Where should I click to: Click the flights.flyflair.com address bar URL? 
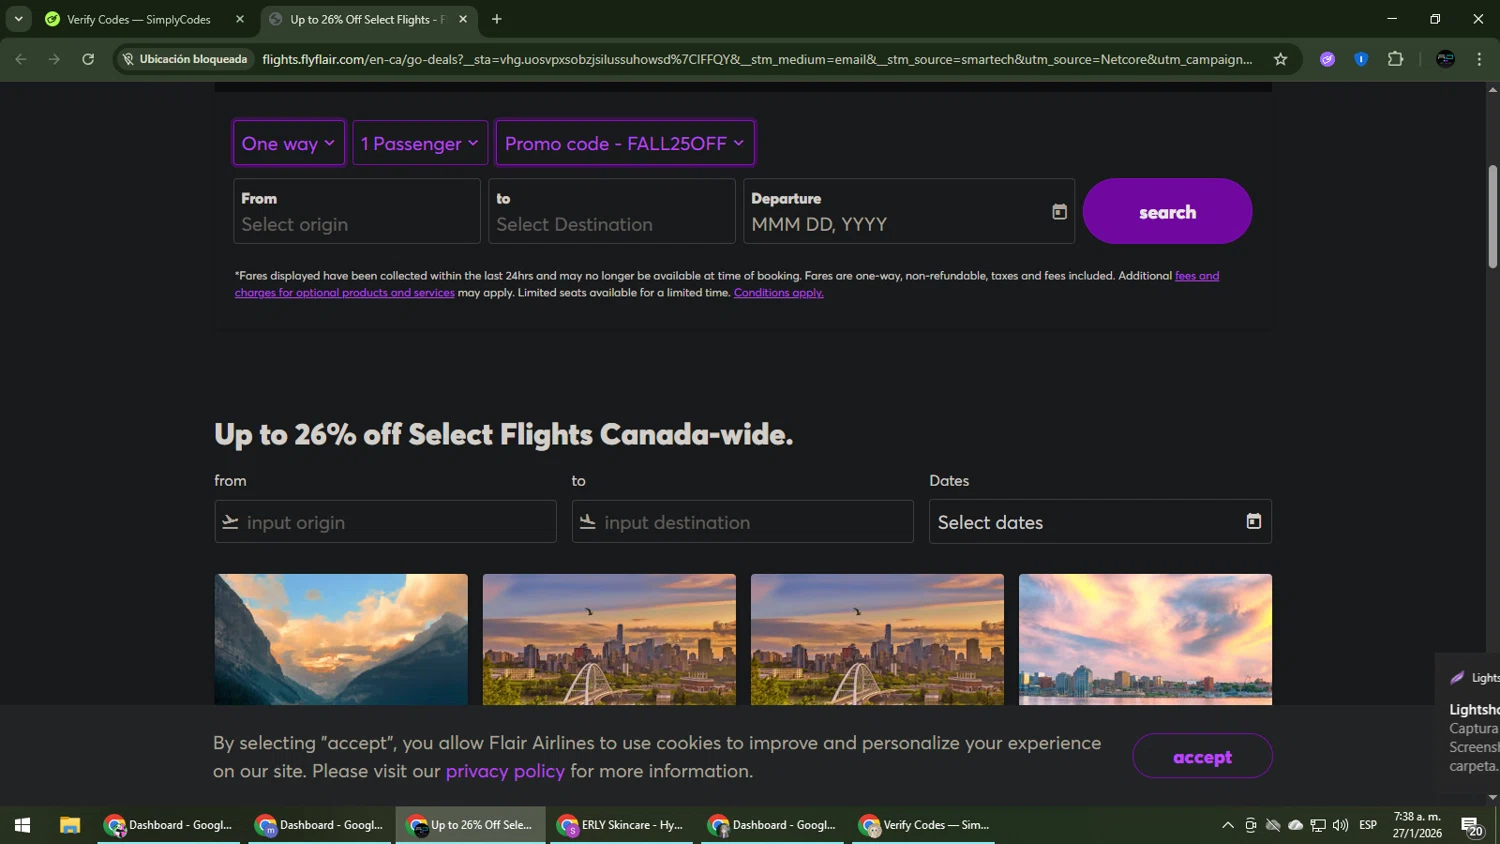pos(757,59)
